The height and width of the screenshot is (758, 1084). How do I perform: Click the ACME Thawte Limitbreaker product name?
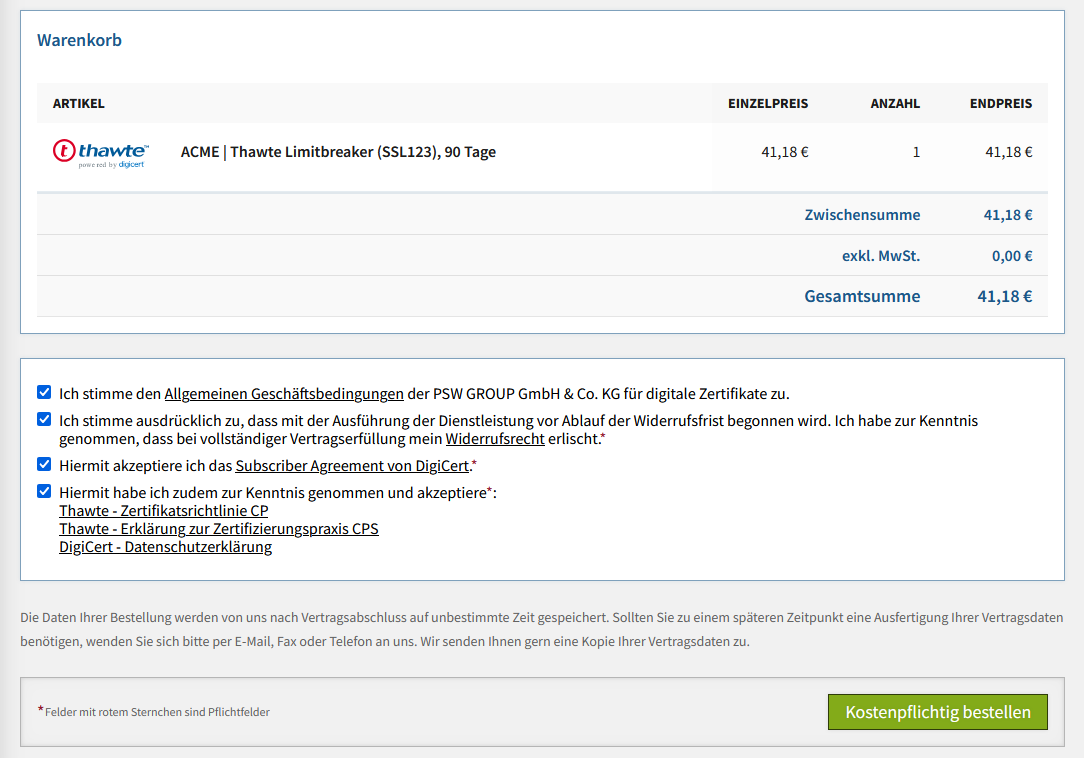point(338,152)
